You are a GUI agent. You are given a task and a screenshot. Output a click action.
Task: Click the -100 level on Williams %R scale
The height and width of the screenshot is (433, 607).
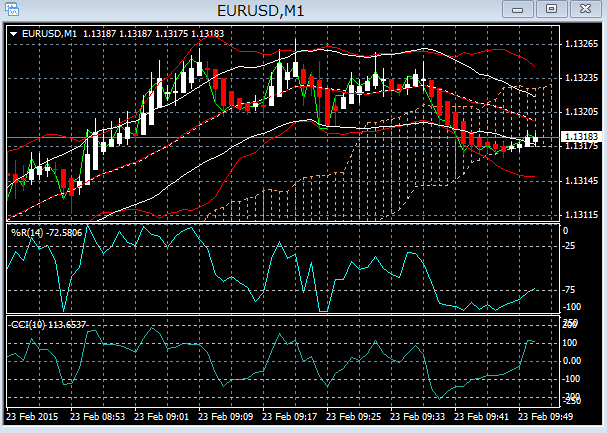[x=572, y=307]
